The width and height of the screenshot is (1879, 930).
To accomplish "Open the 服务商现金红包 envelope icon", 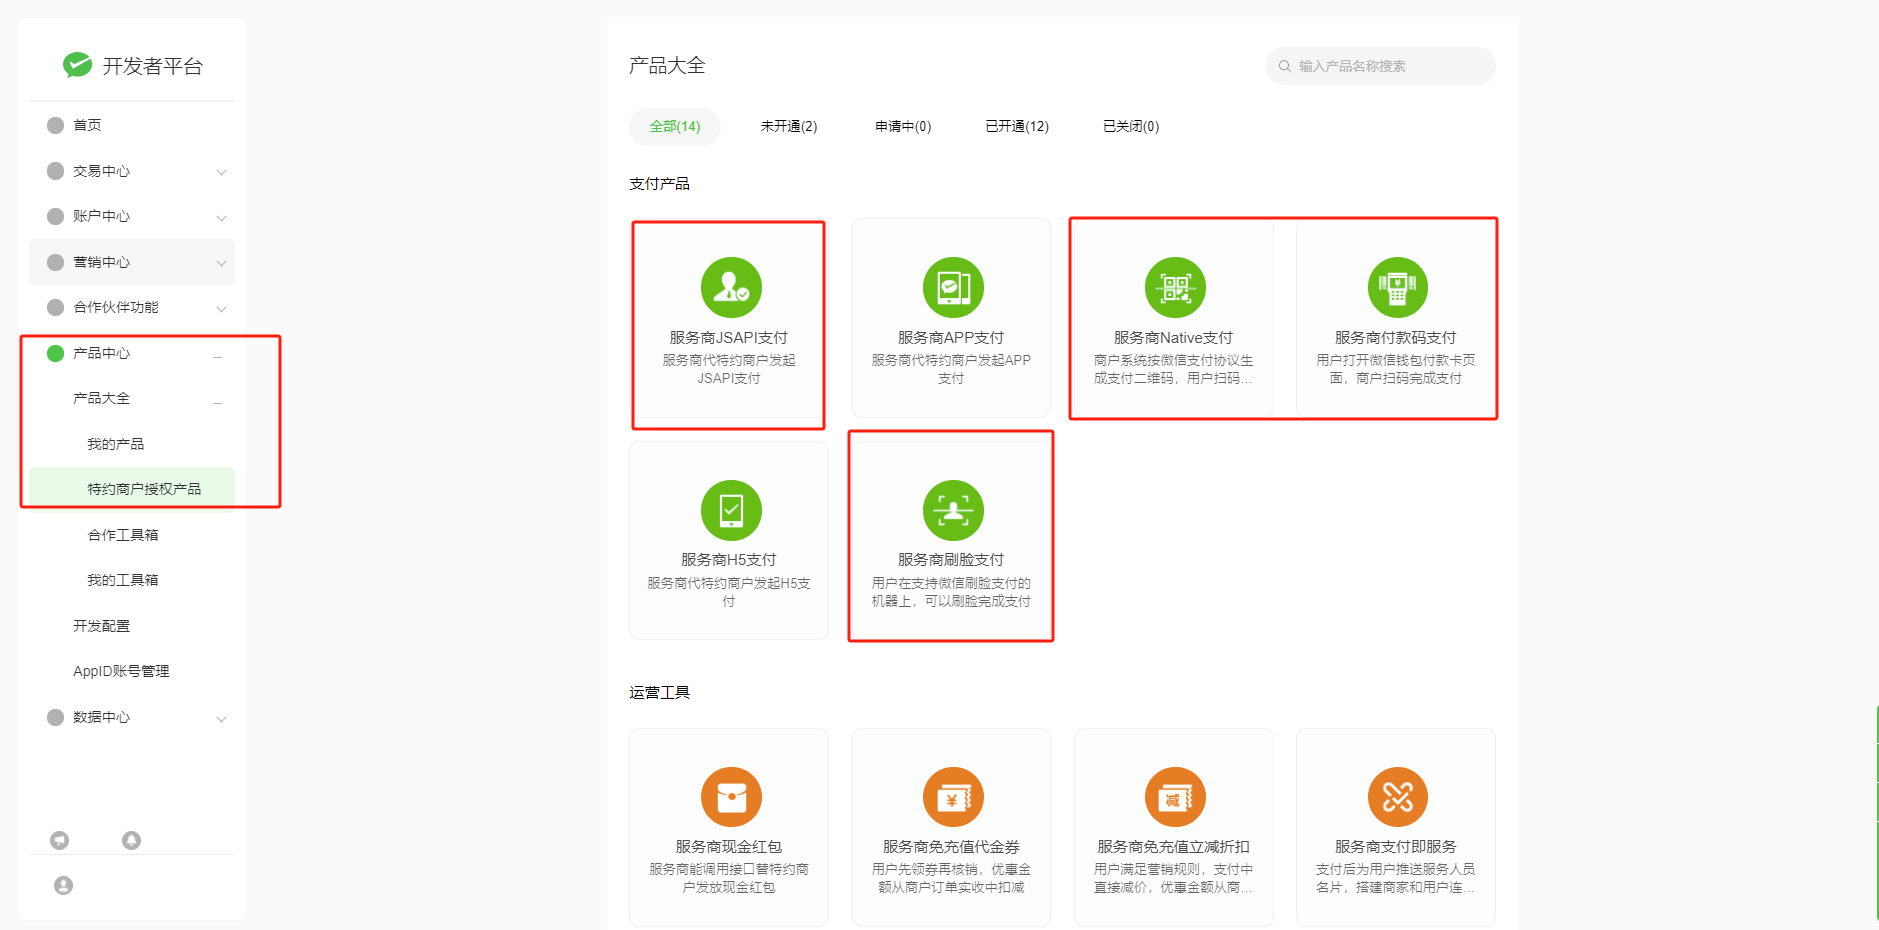I will tap(731, 797).
